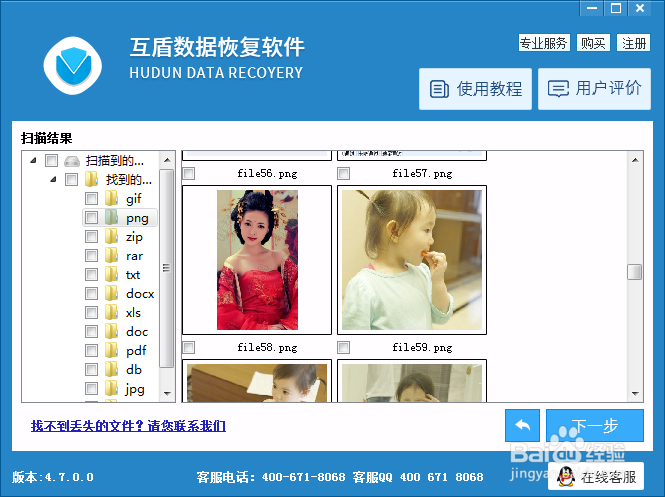665x497 pixels.
Task: Open the 使用教程 tutorial button
Action: point(475,89)
